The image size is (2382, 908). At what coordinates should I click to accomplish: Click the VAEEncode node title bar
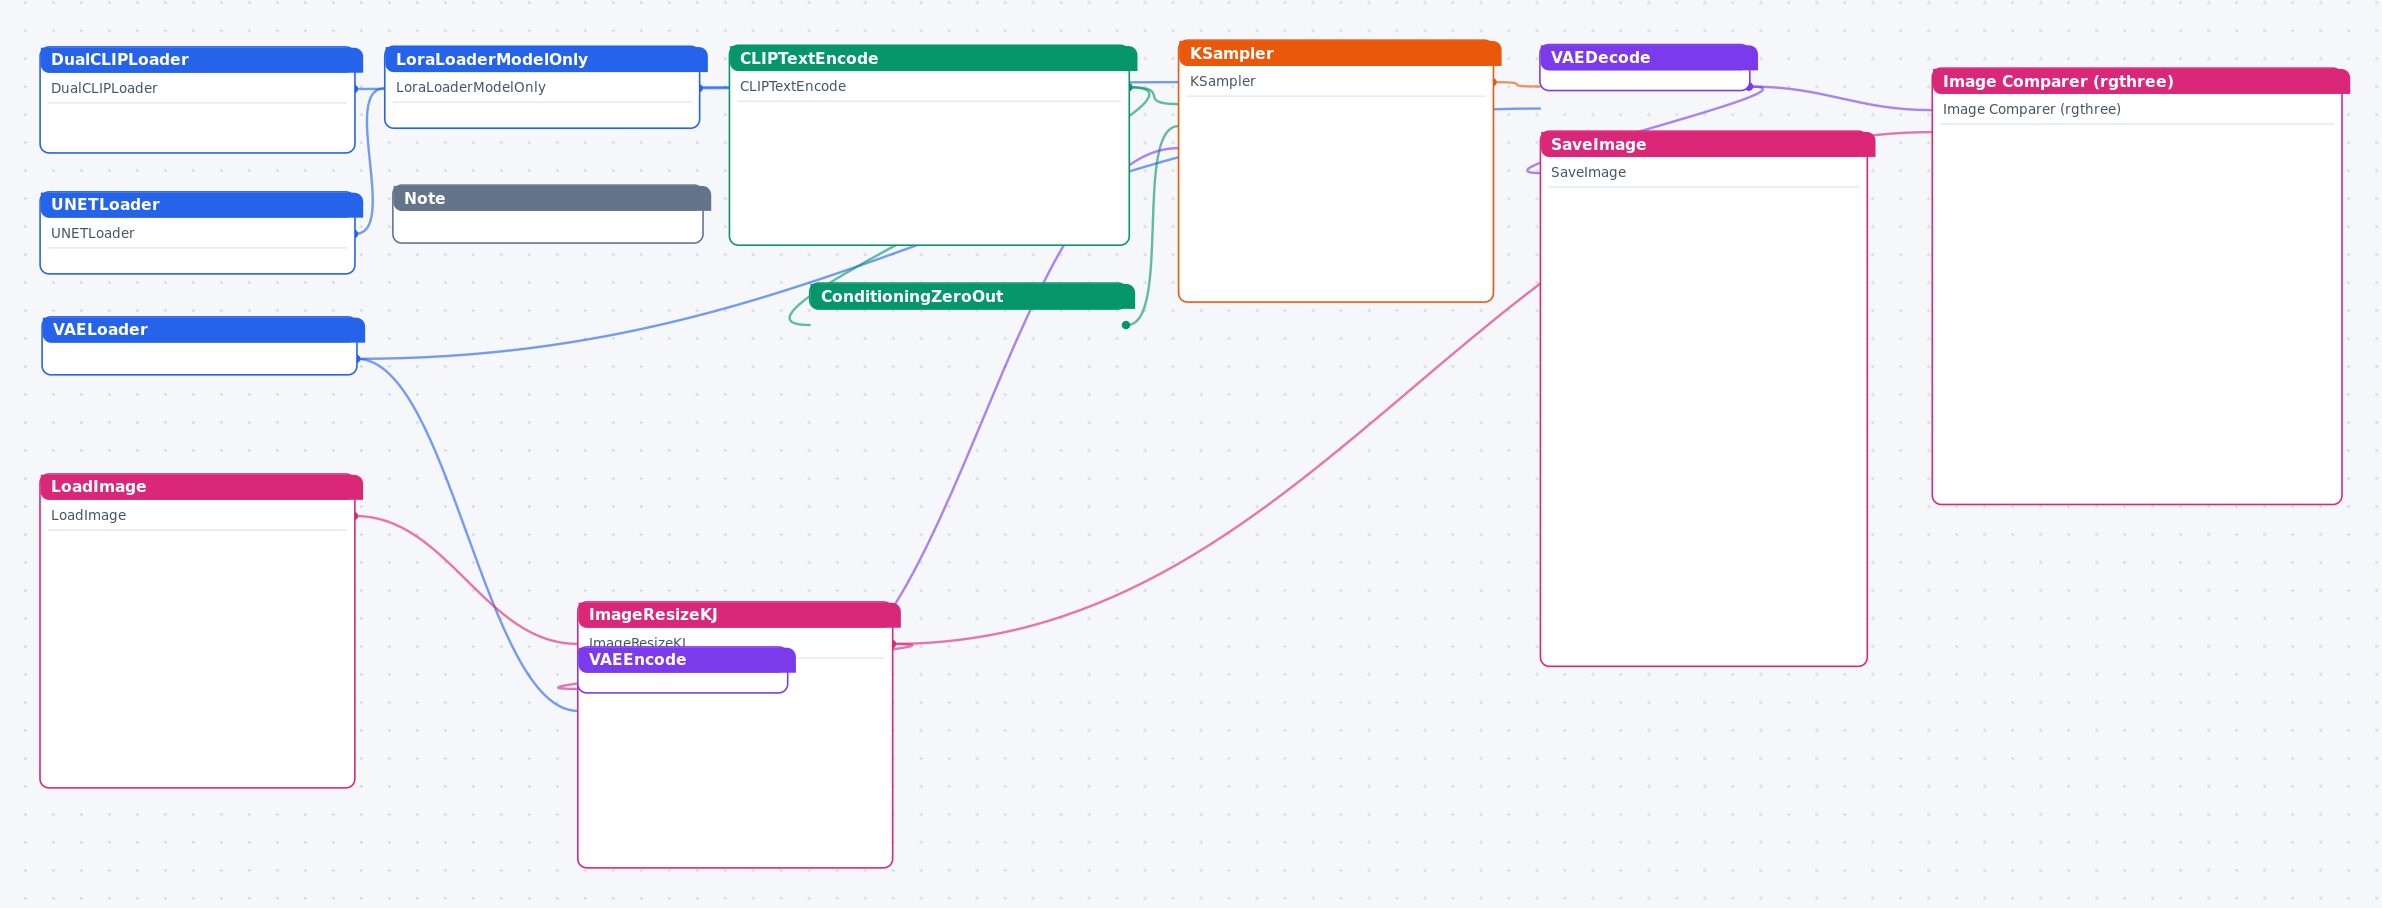point(687,659)
